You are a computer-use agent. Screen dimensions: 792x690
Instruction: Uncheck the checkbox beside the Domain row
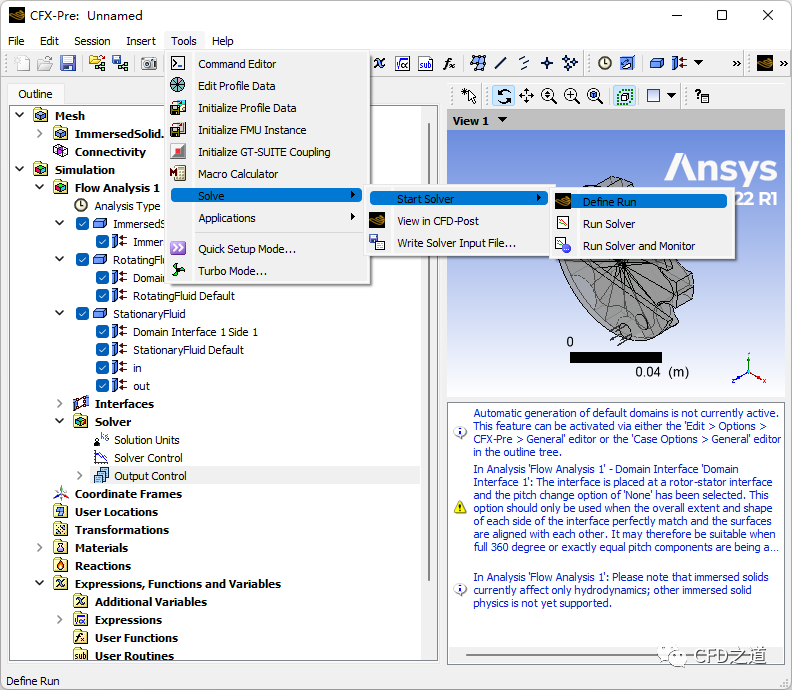(x=103, y=278)
